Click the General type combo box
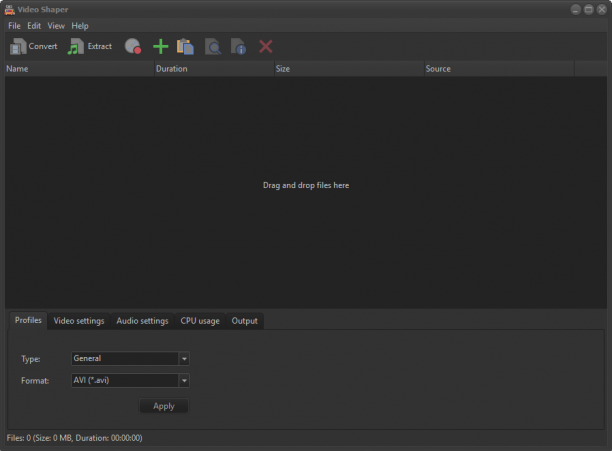This screenshot has width=612, height=451. click(x=130, y=359)
